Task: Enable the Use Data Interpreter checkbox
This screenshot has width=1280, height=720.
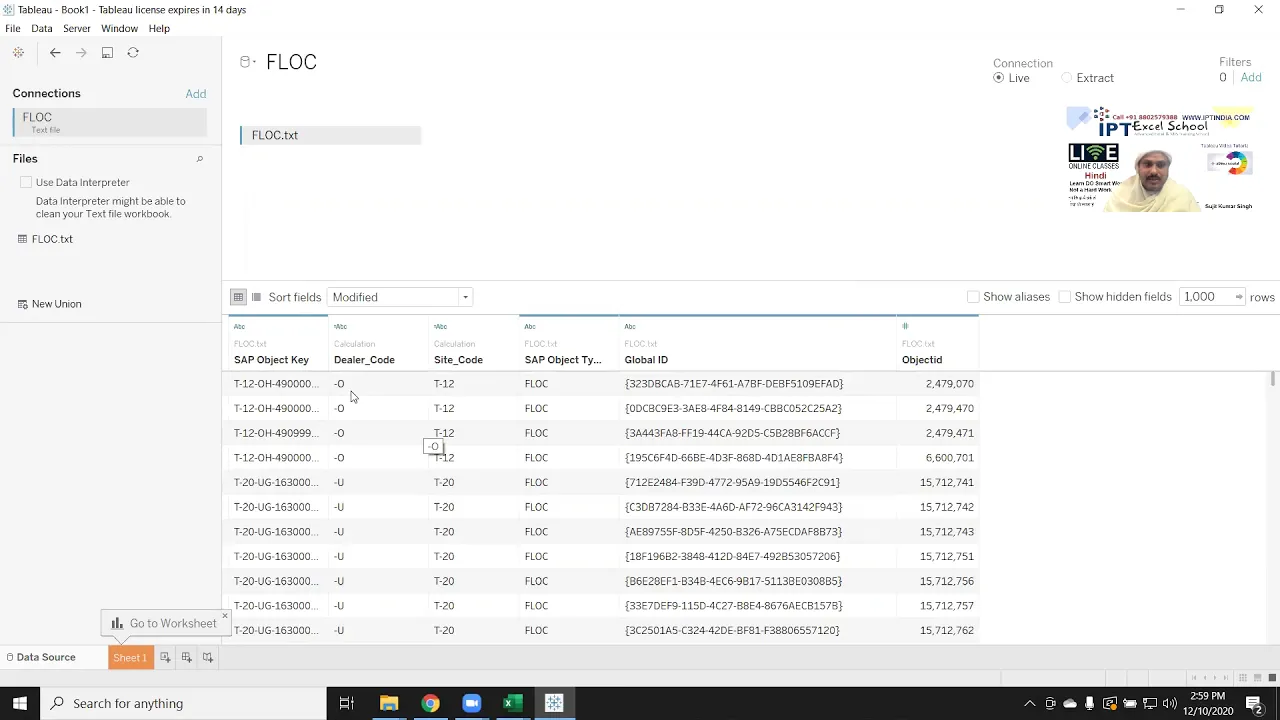Action: coord(26,182)
